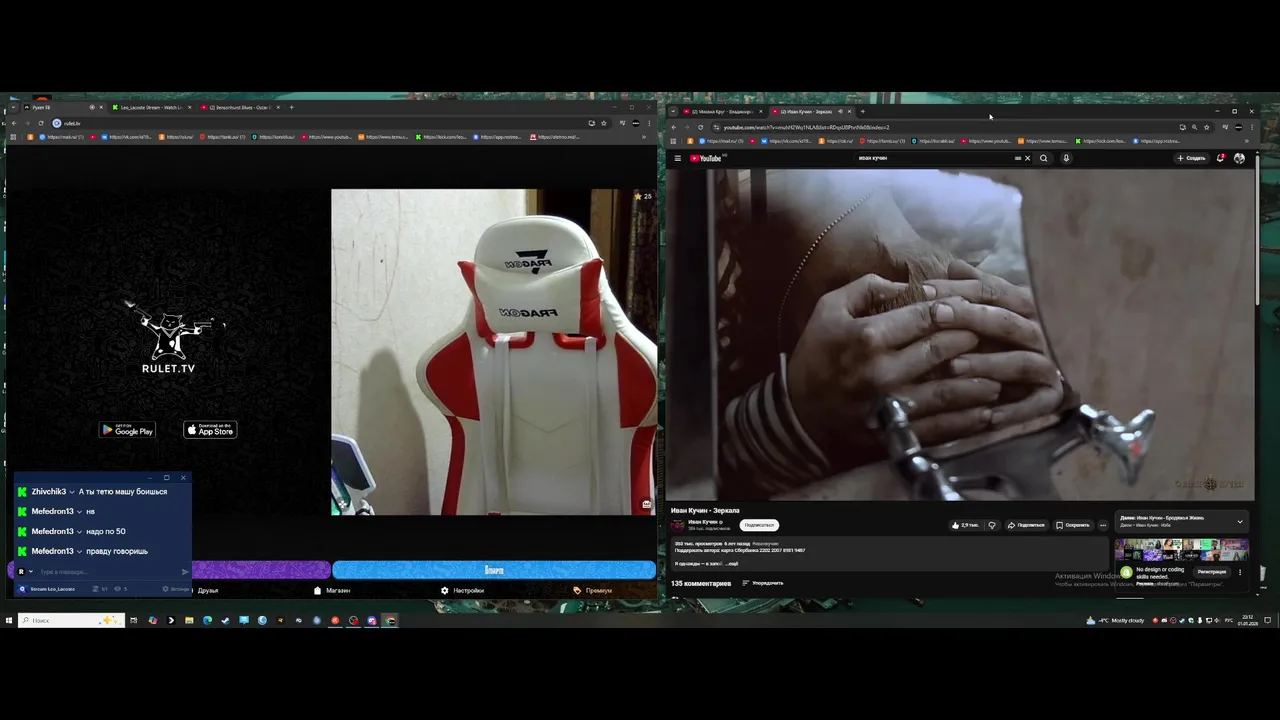Open the Магазин section on Rulet.tv

(332, 590)
